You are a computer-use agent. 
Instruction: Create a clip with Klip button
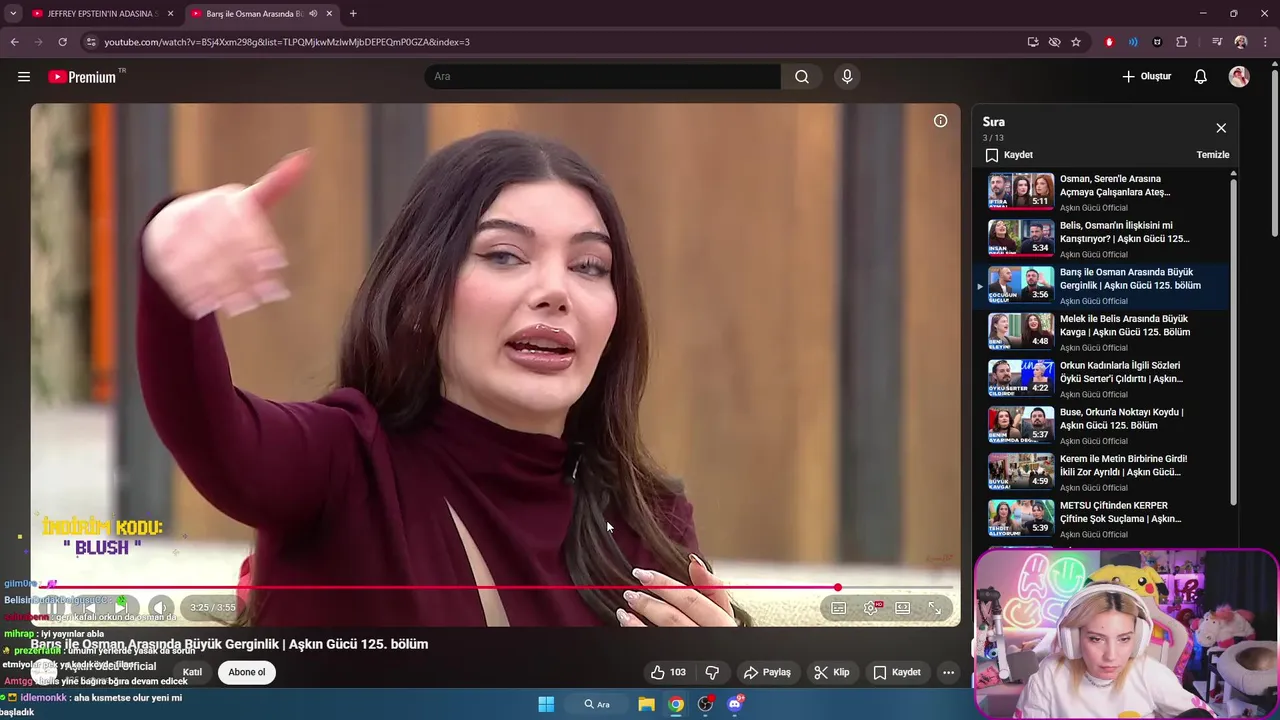point(831,672)
